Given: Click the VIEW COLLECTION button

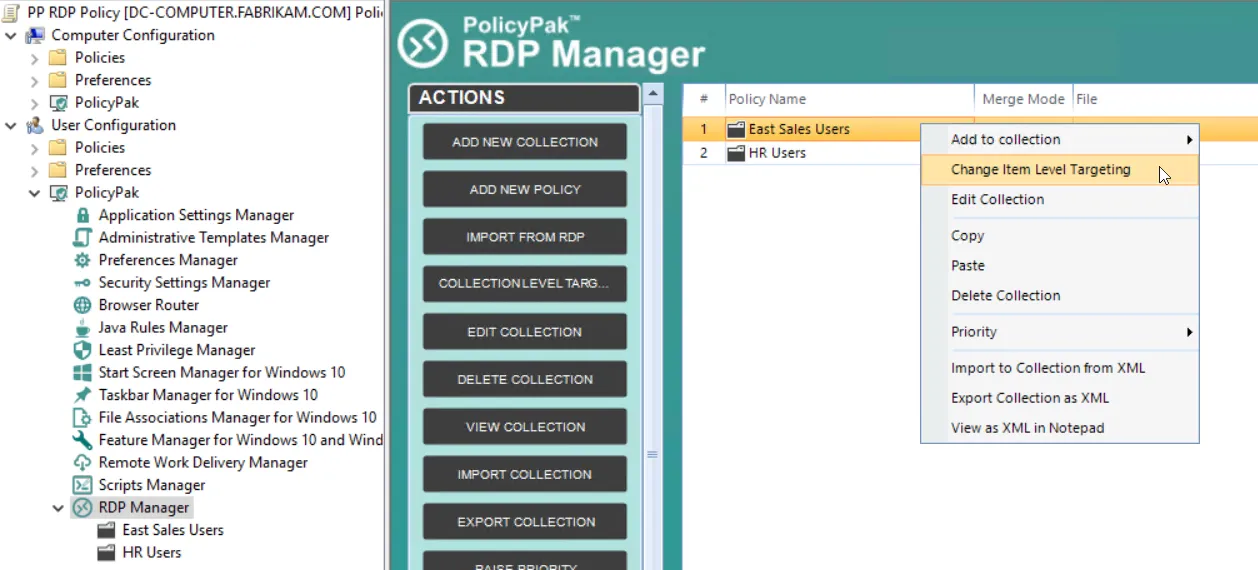Looking at the screenshot, I should 525,427.
